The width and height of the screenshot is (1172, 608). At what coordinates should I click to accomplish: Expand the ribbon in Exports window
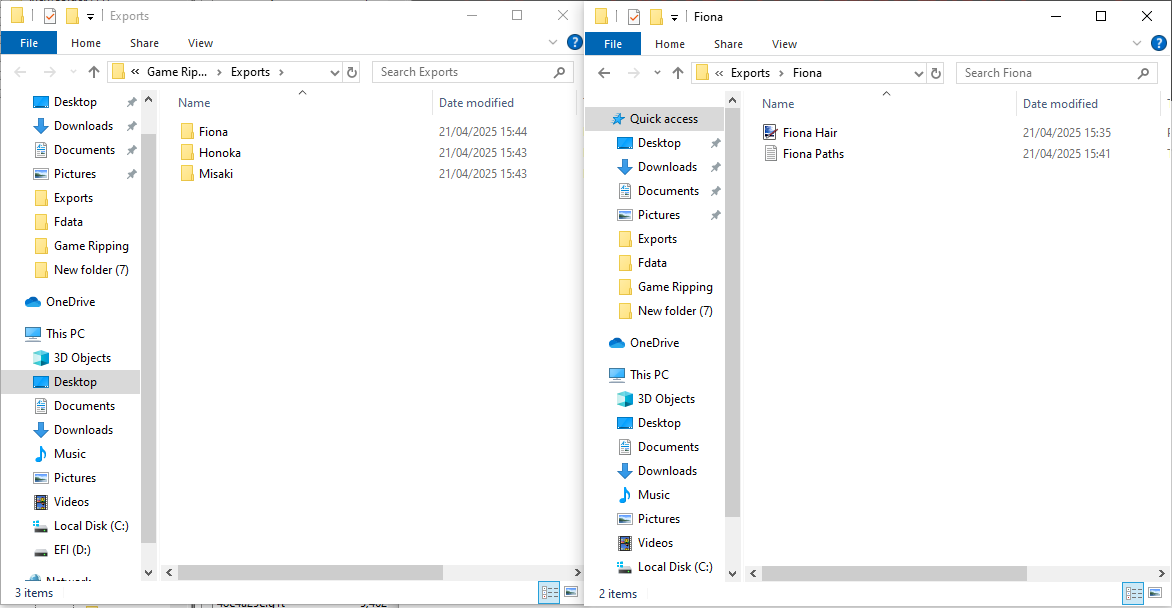(553, 43)
